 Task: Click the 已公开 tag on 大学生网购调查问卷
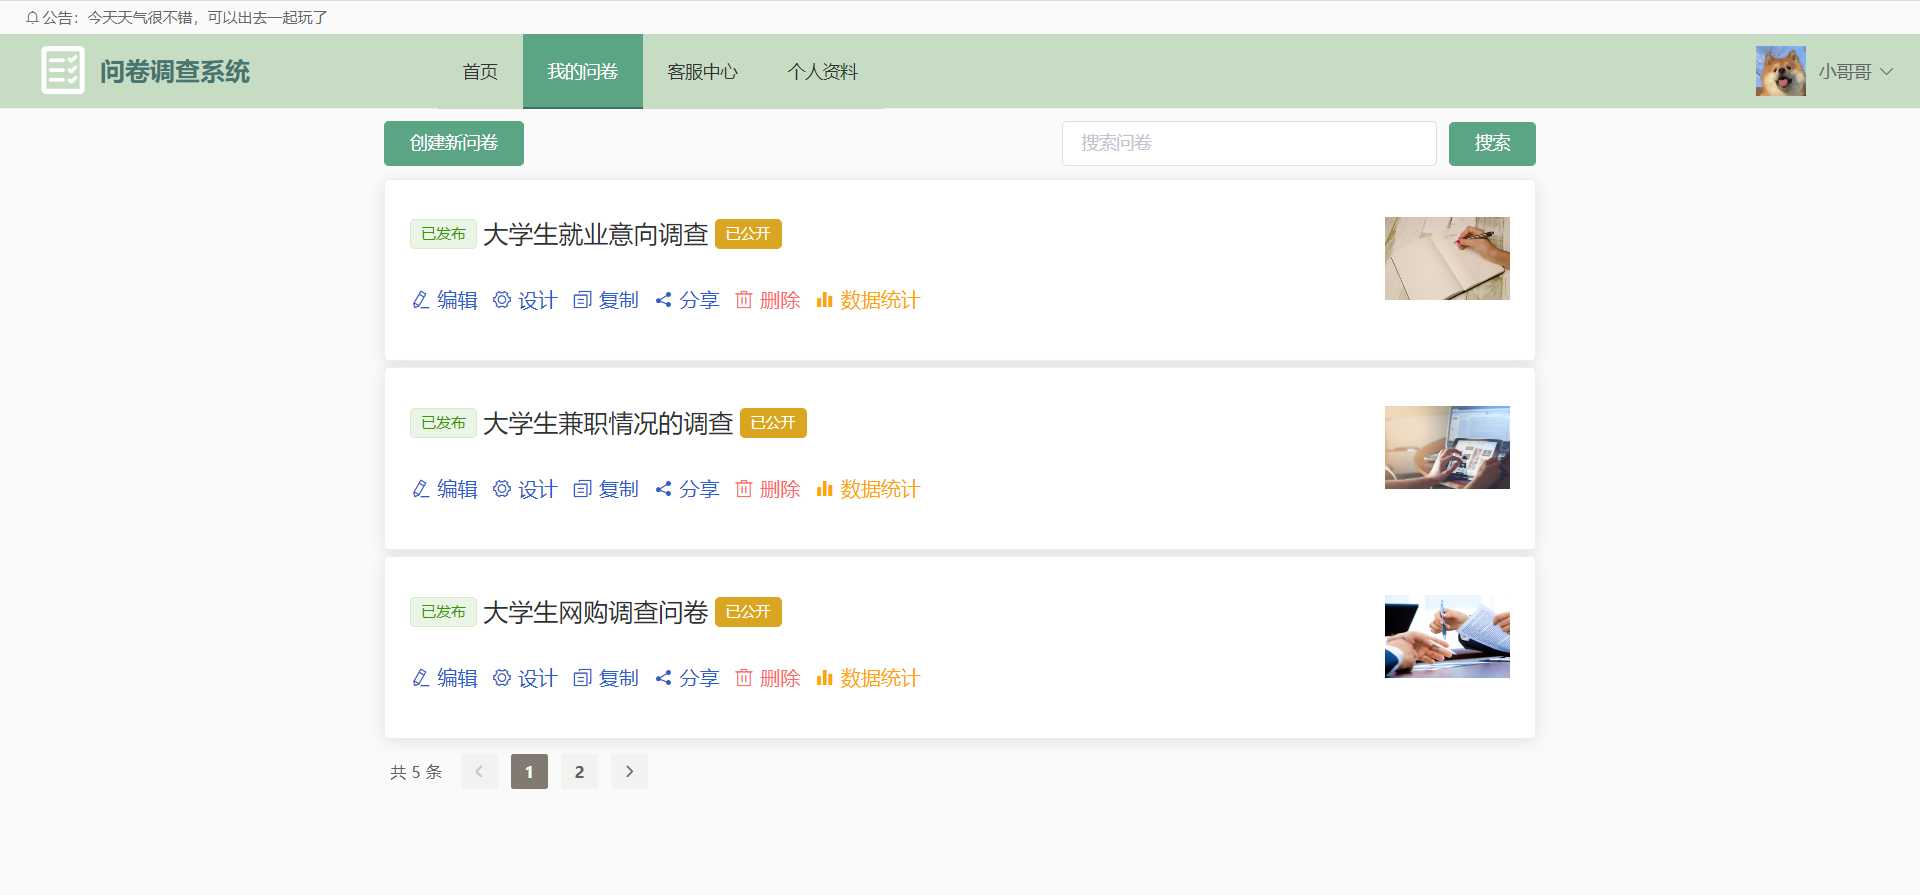click(748, 612)
